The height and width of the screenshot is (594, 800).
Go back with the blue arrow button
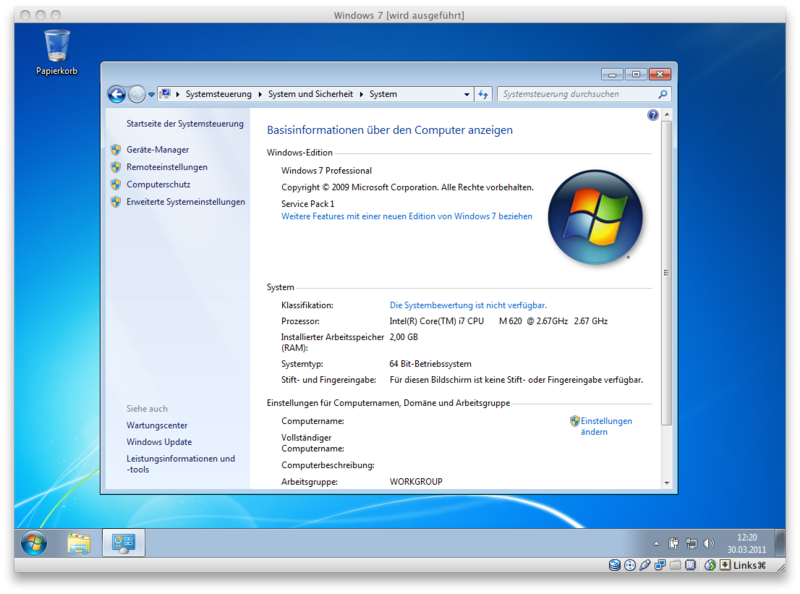[x=117, y=94]
